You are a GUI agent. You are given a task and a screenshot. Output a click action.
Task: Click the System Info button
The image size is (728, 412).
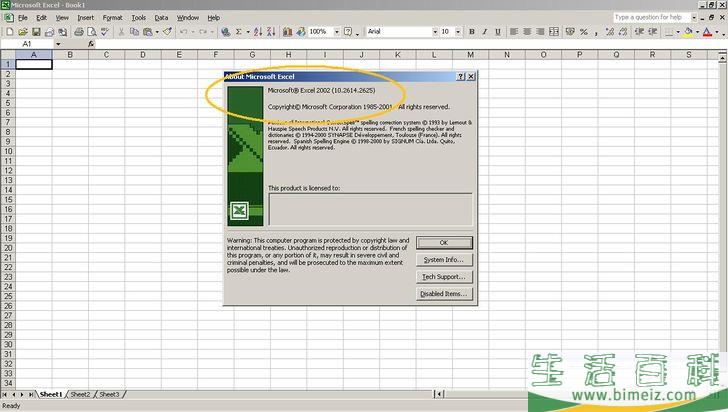[x=444, y=260]
